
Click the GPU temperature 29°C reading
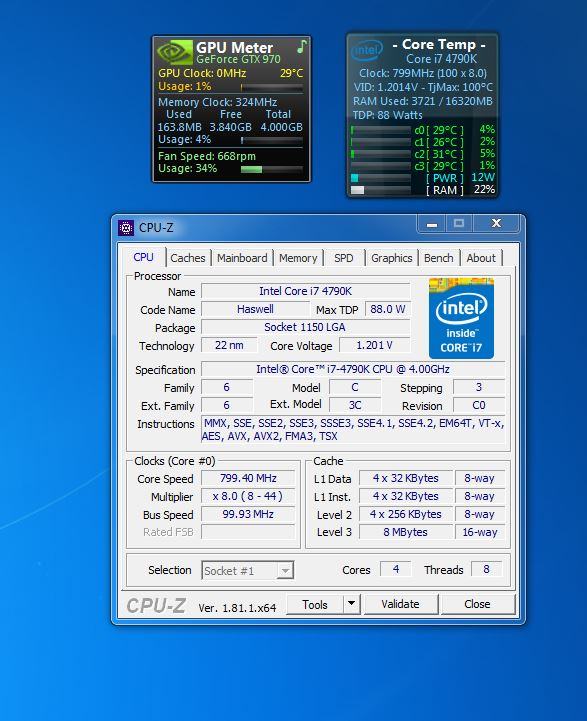click(x=291, y=73)
